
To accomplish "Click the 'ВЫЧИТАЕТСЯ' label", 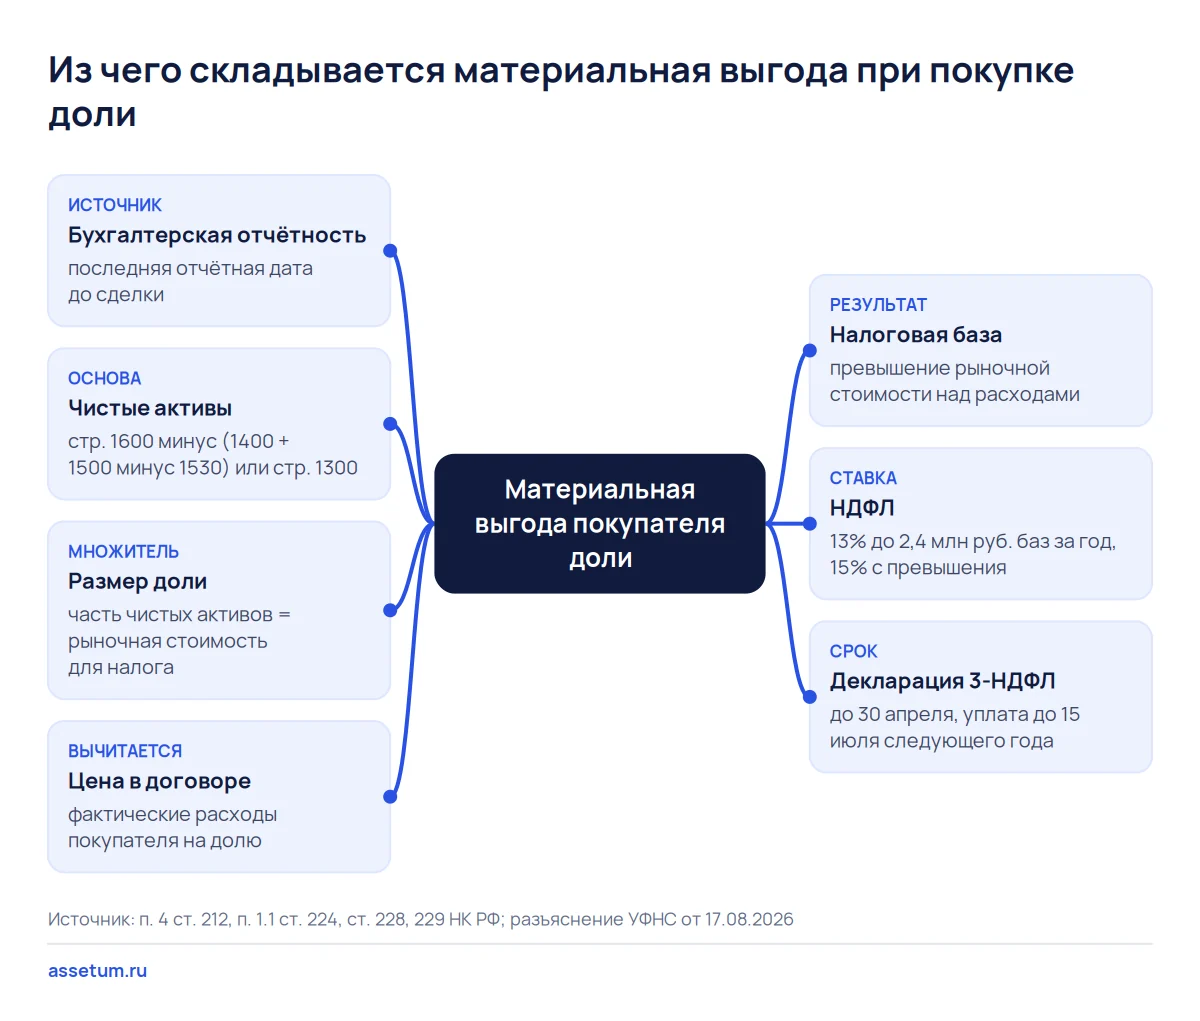I will pyautogui.click(x=125, y=751).
